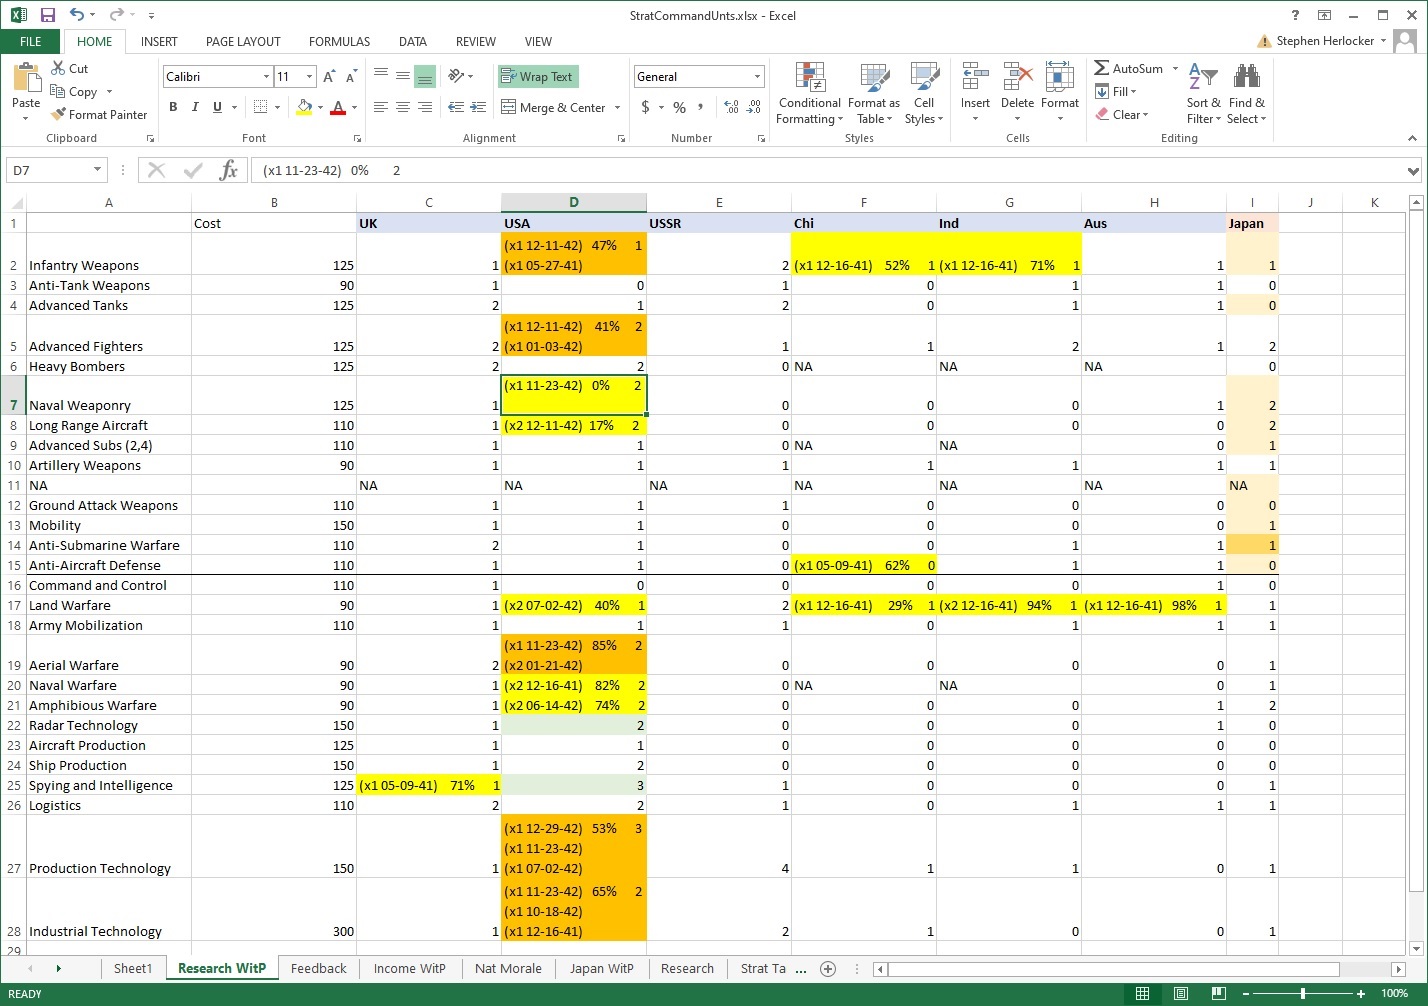Screen dimensions: 1428x1006
Task: Toggle bottom vertical alignment
Action: (425, 76)
